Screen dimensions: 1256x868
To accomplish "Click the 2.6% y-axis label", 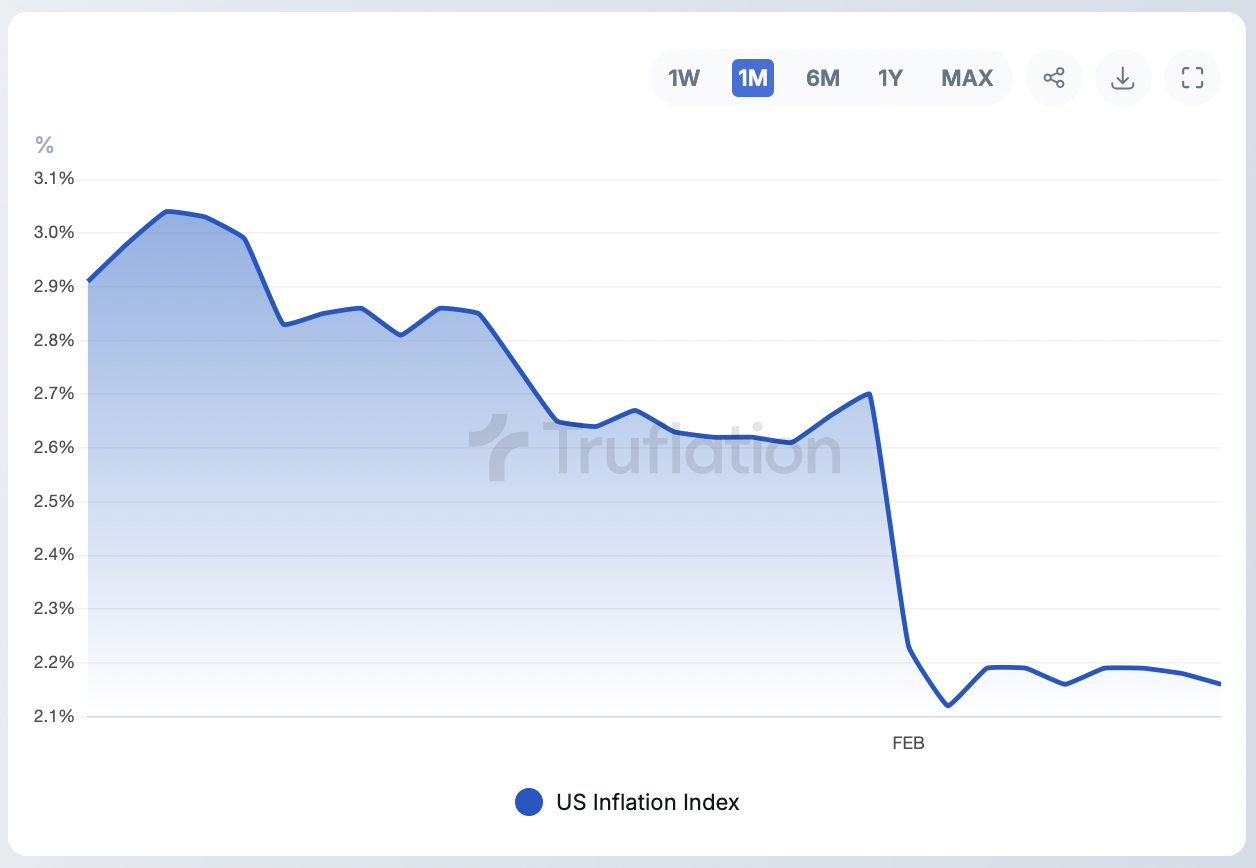I will pyautogui.click(x=55, y=447).
